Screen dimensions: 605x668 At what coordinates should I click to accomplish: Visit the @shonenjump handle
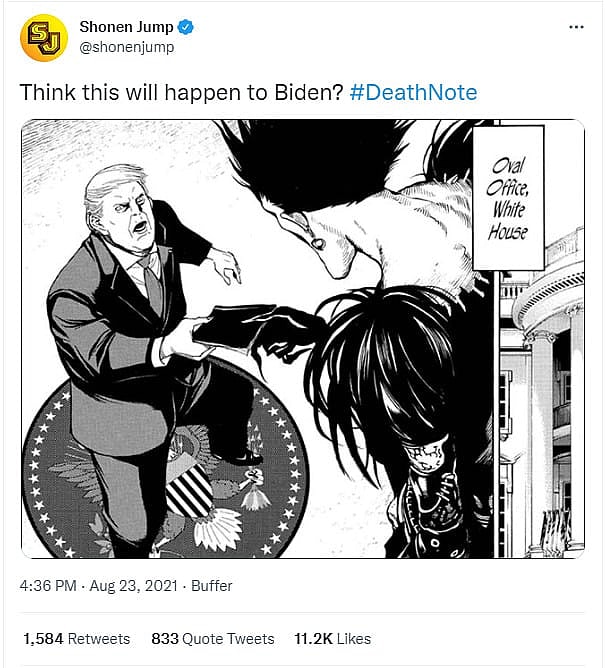(127, 47)
